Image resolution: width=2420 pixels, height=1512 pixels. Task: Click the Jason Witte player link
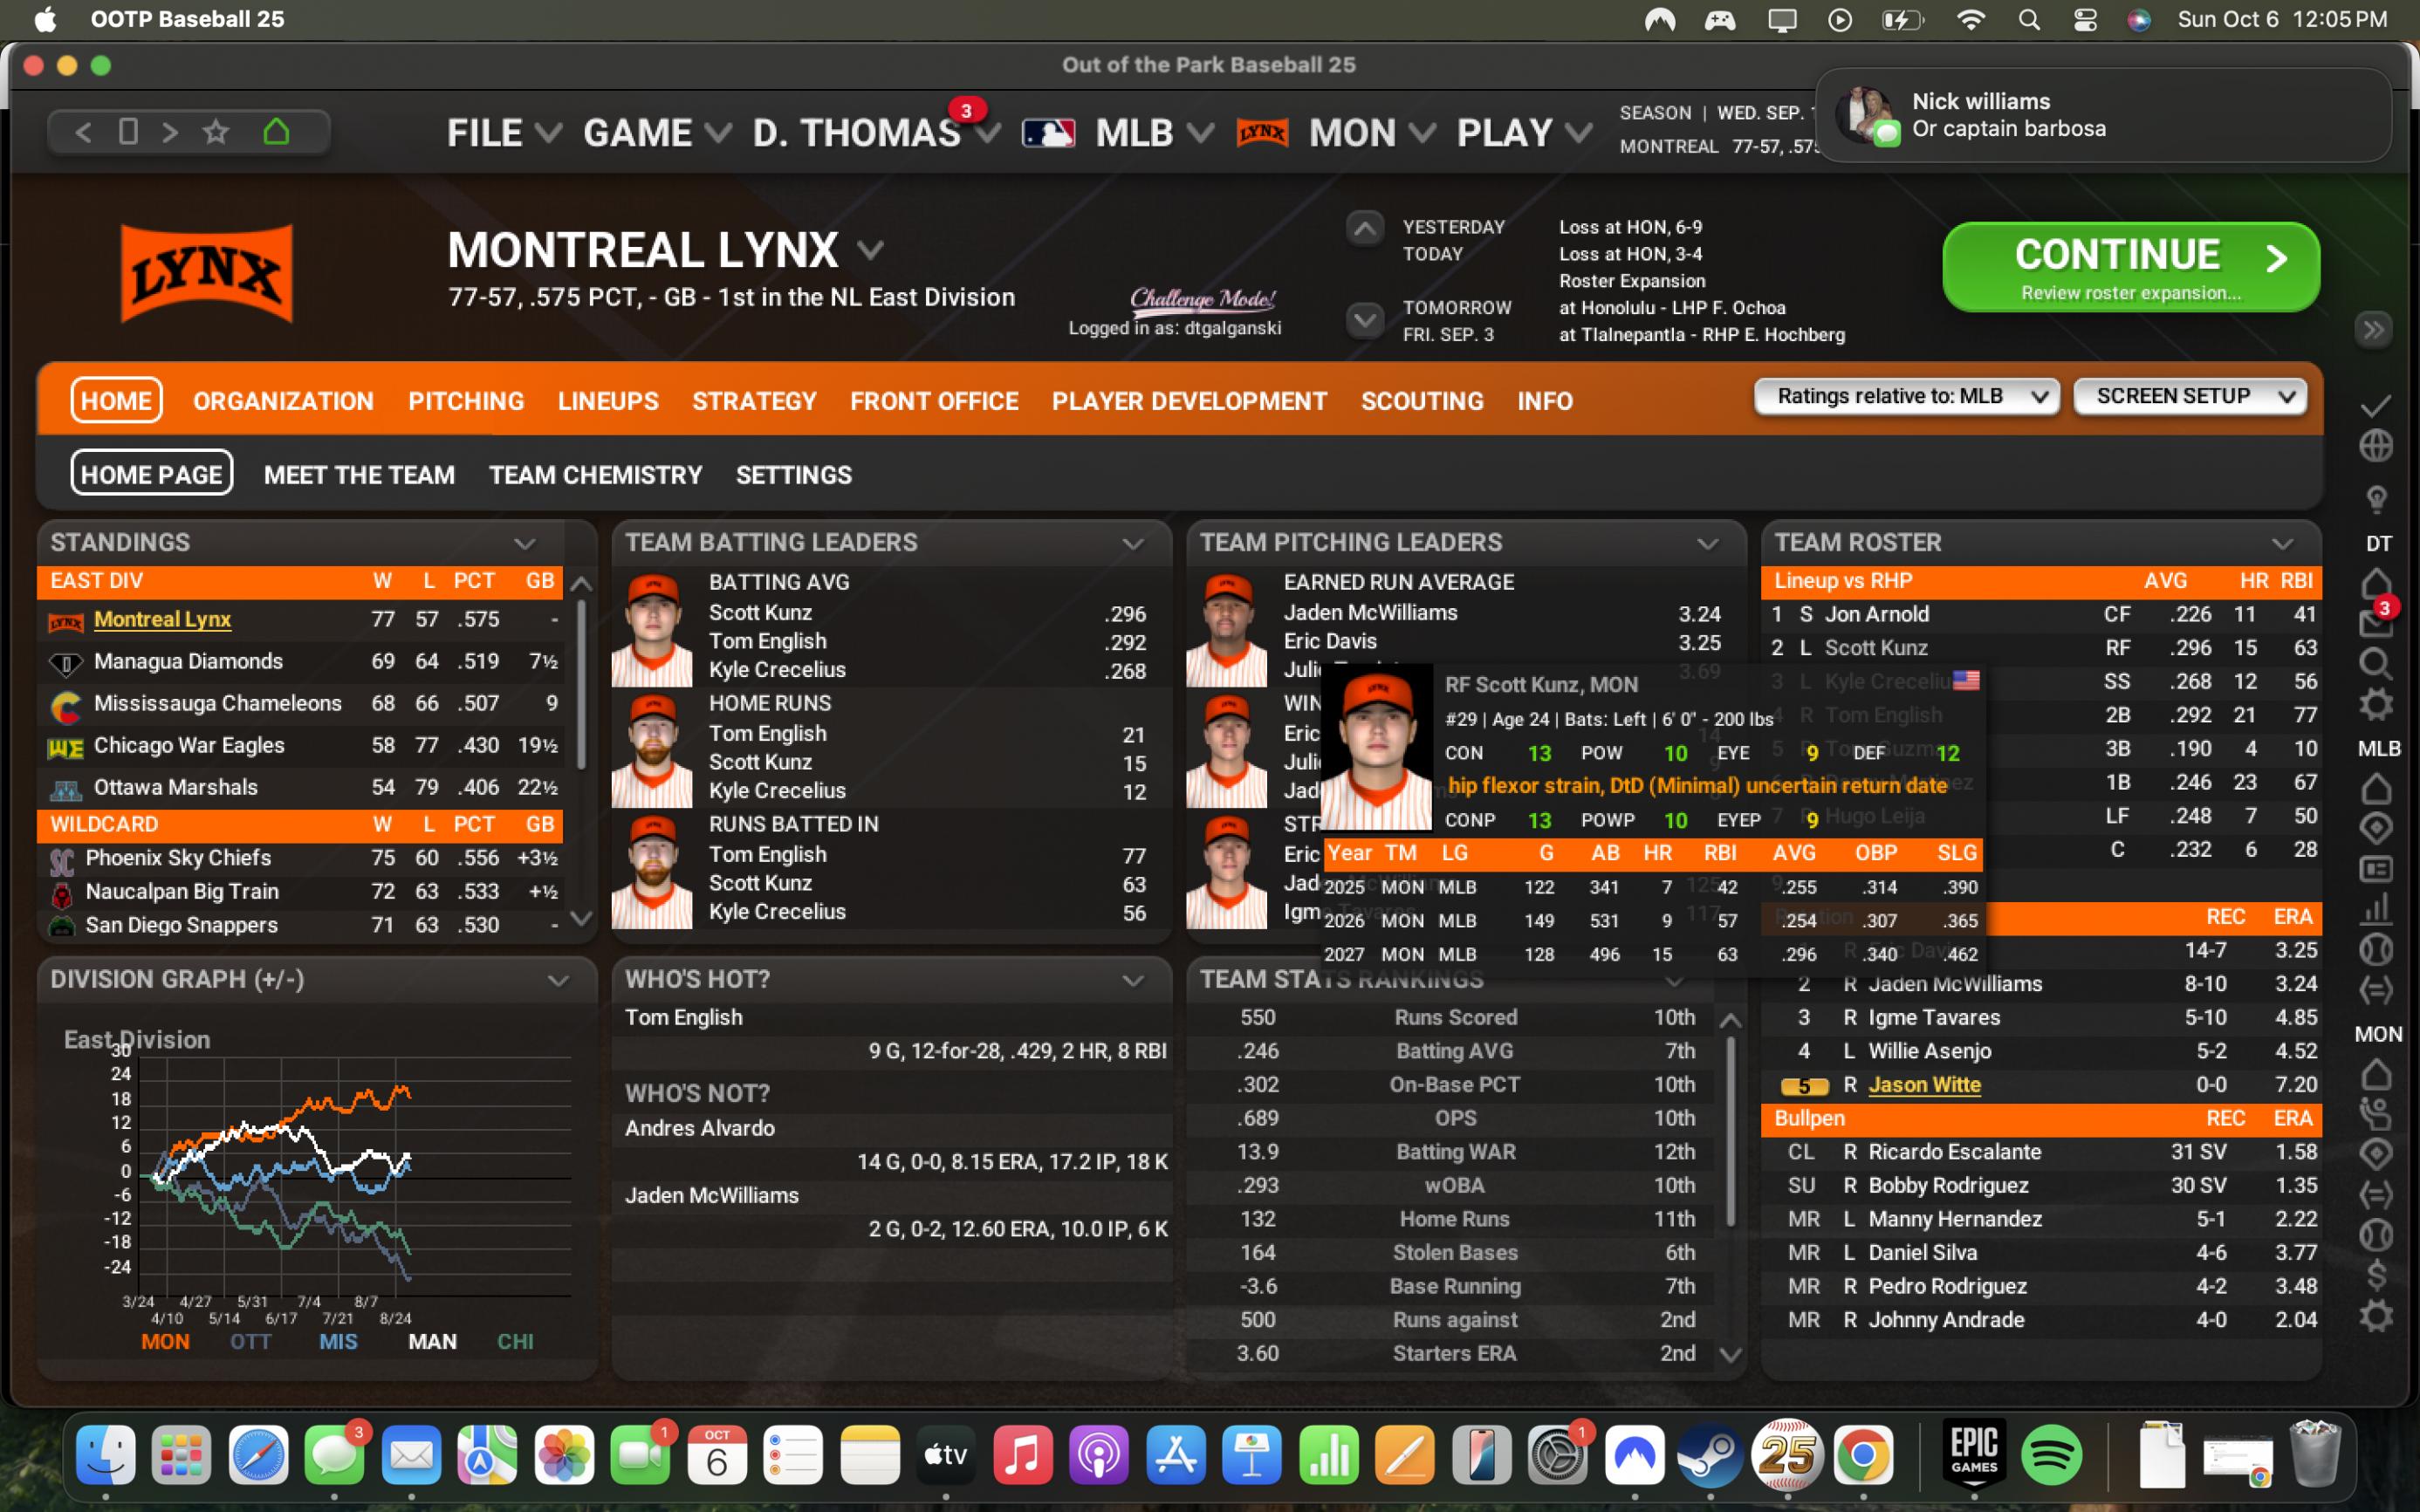tap(1924, 1085)
